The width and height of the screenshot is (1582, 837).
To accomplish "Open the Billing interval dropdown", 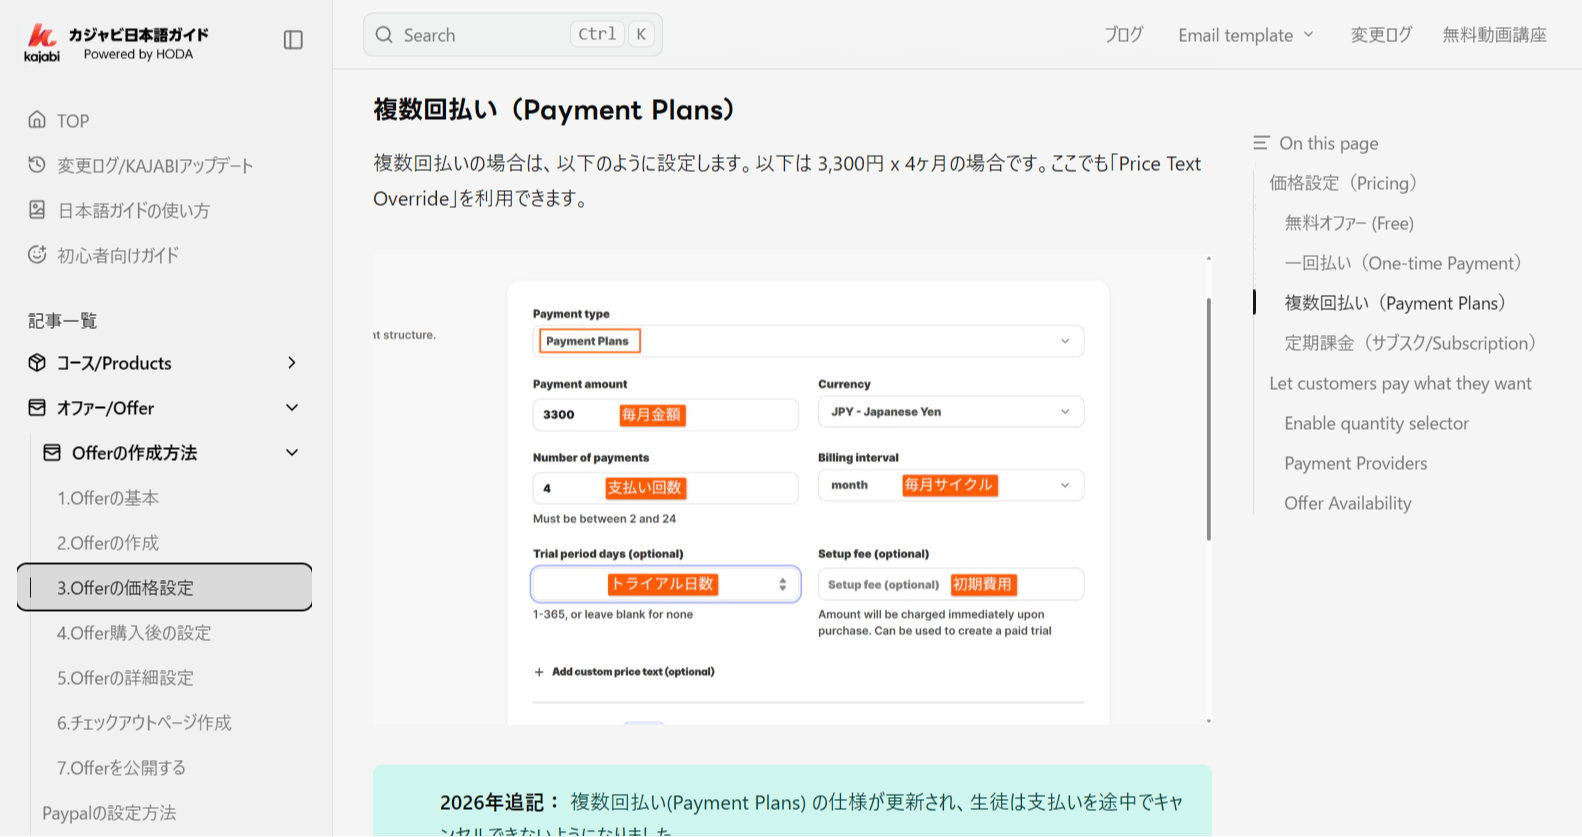I will [951, 485].
